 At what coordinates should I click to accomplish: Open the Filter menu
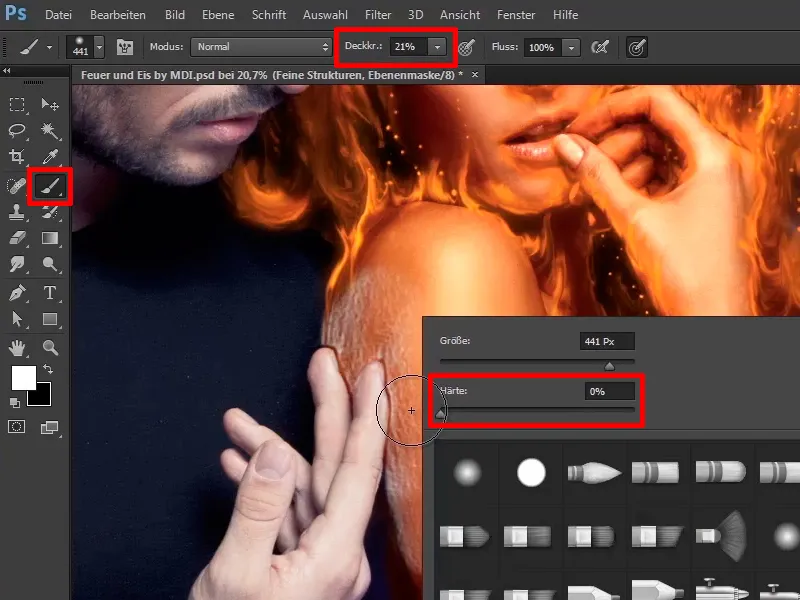coord(378,15)
